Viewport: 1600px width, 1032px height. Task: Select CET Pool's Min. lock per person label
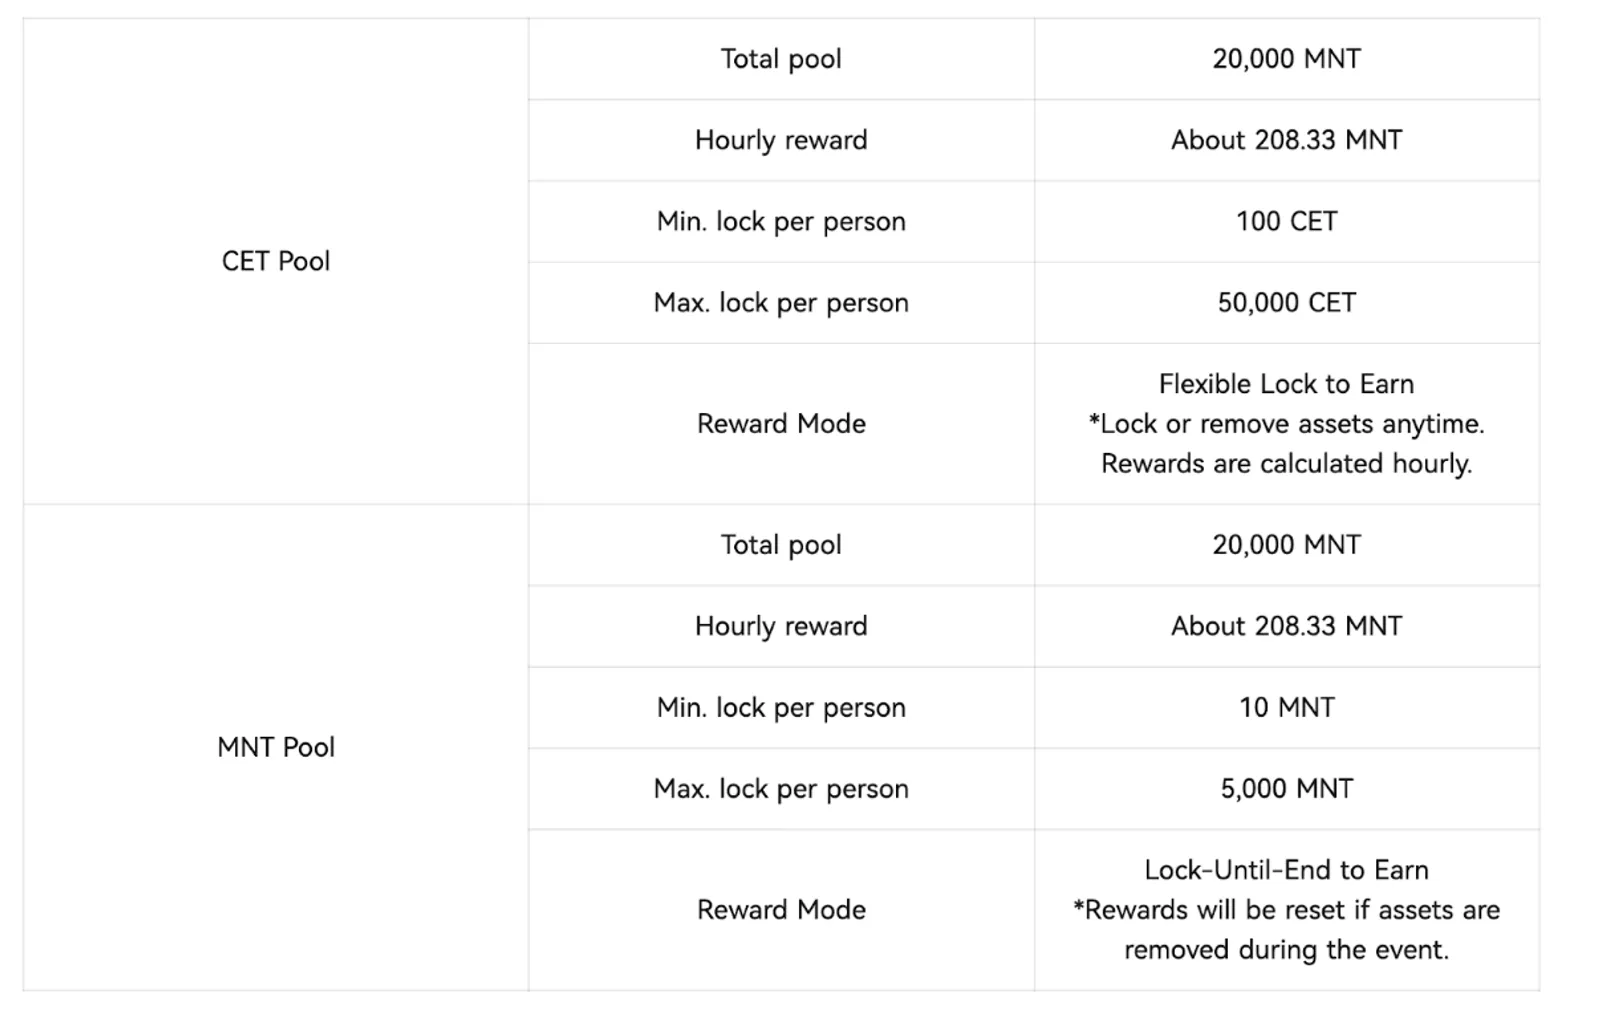pos(781,221)
